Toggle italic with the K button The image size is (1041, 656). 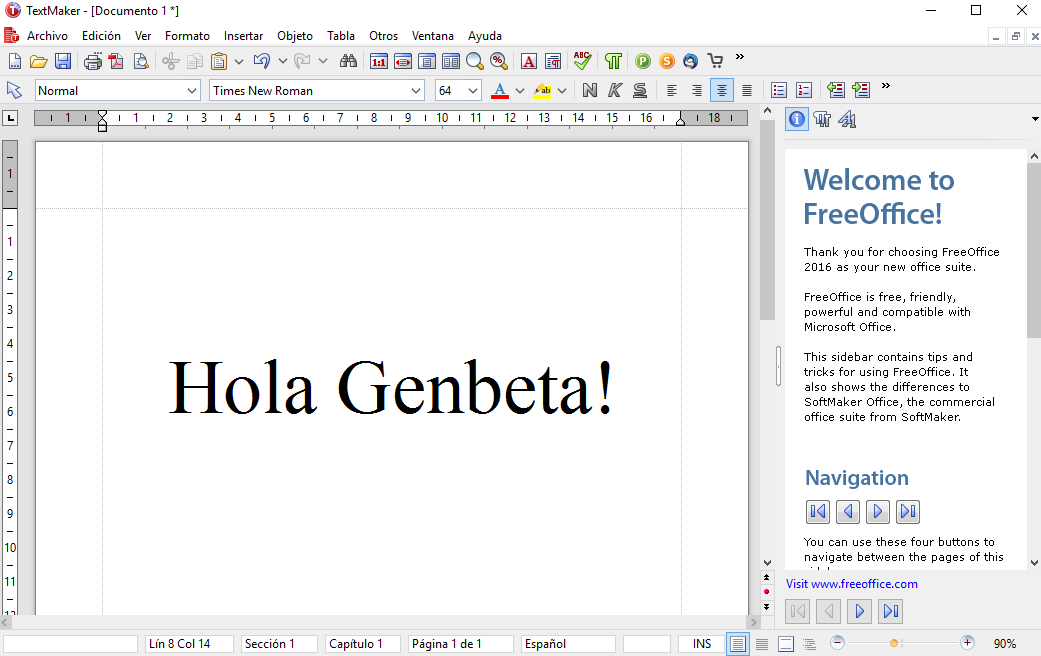[615, 90]
